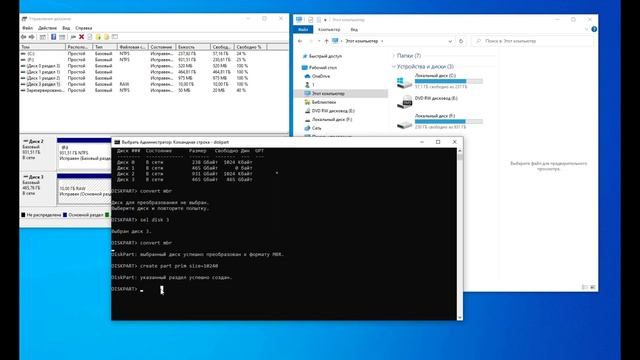Select Этот компьютер in Explorer sidebar
This screenshot has width=640, height=360.
[x=328, y=93]
